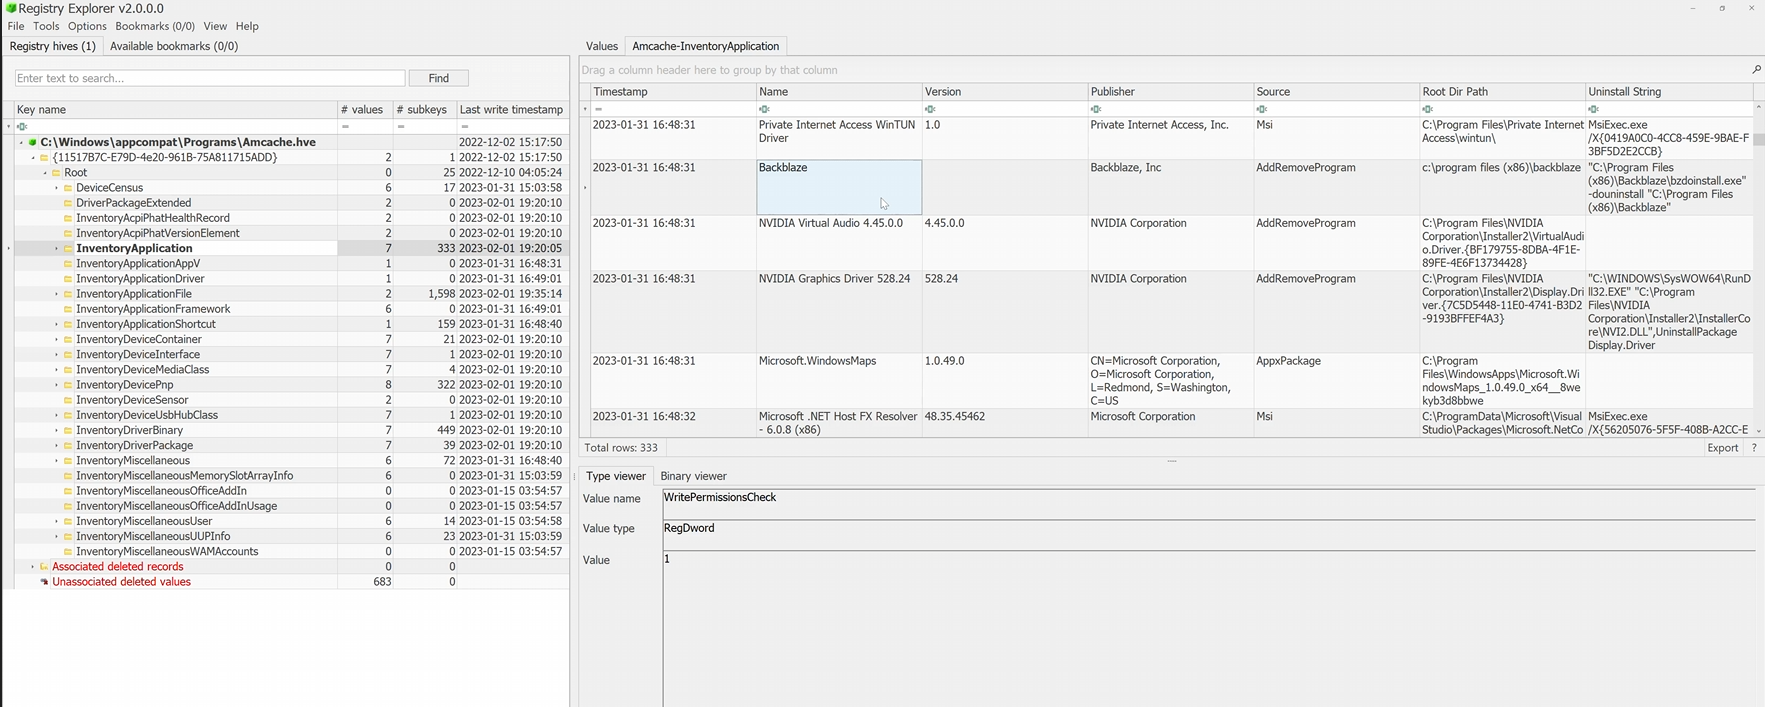Expand the DeviceCensus key
Viewport: 1765px width, 707px height.
pyautogui.click(x=57, y=188)
